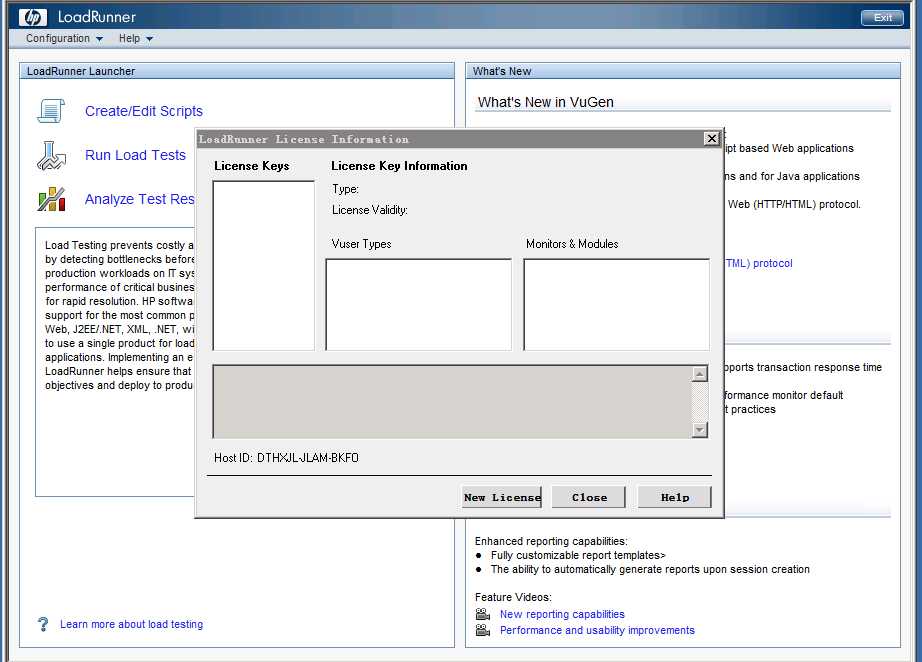Open the Analyze Test Results link

click(139, 199)
